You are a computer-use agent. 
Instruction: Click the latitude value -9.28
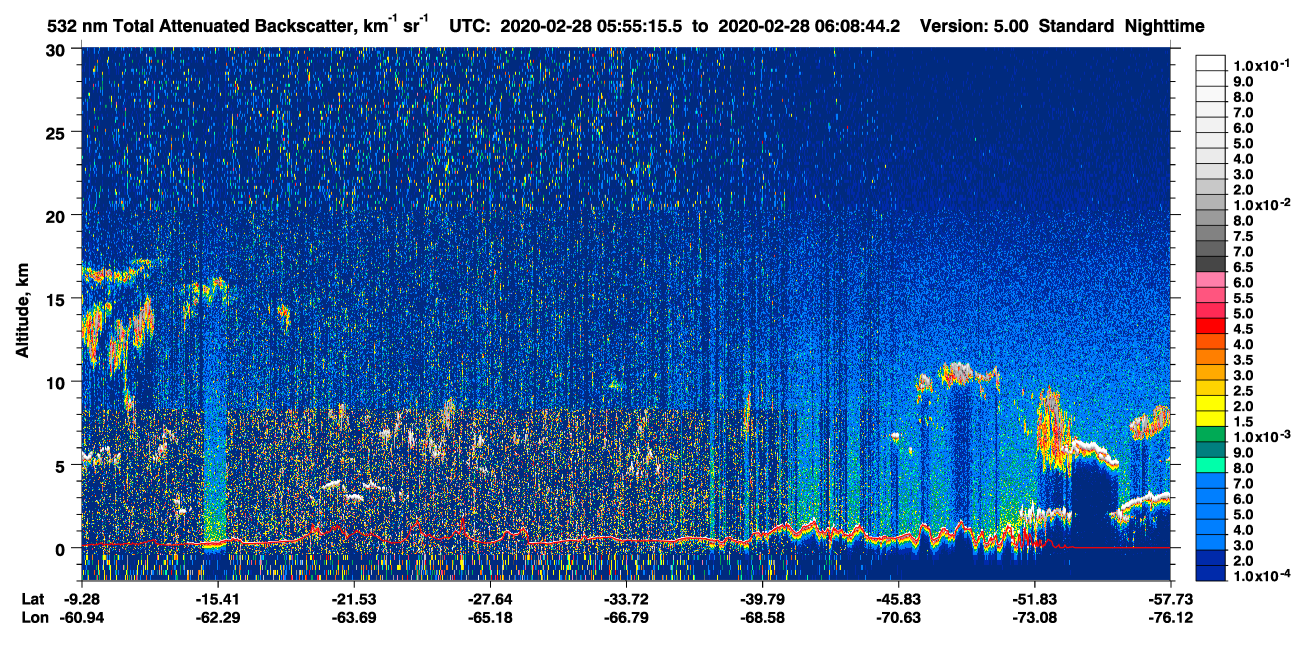click(82, 599)
